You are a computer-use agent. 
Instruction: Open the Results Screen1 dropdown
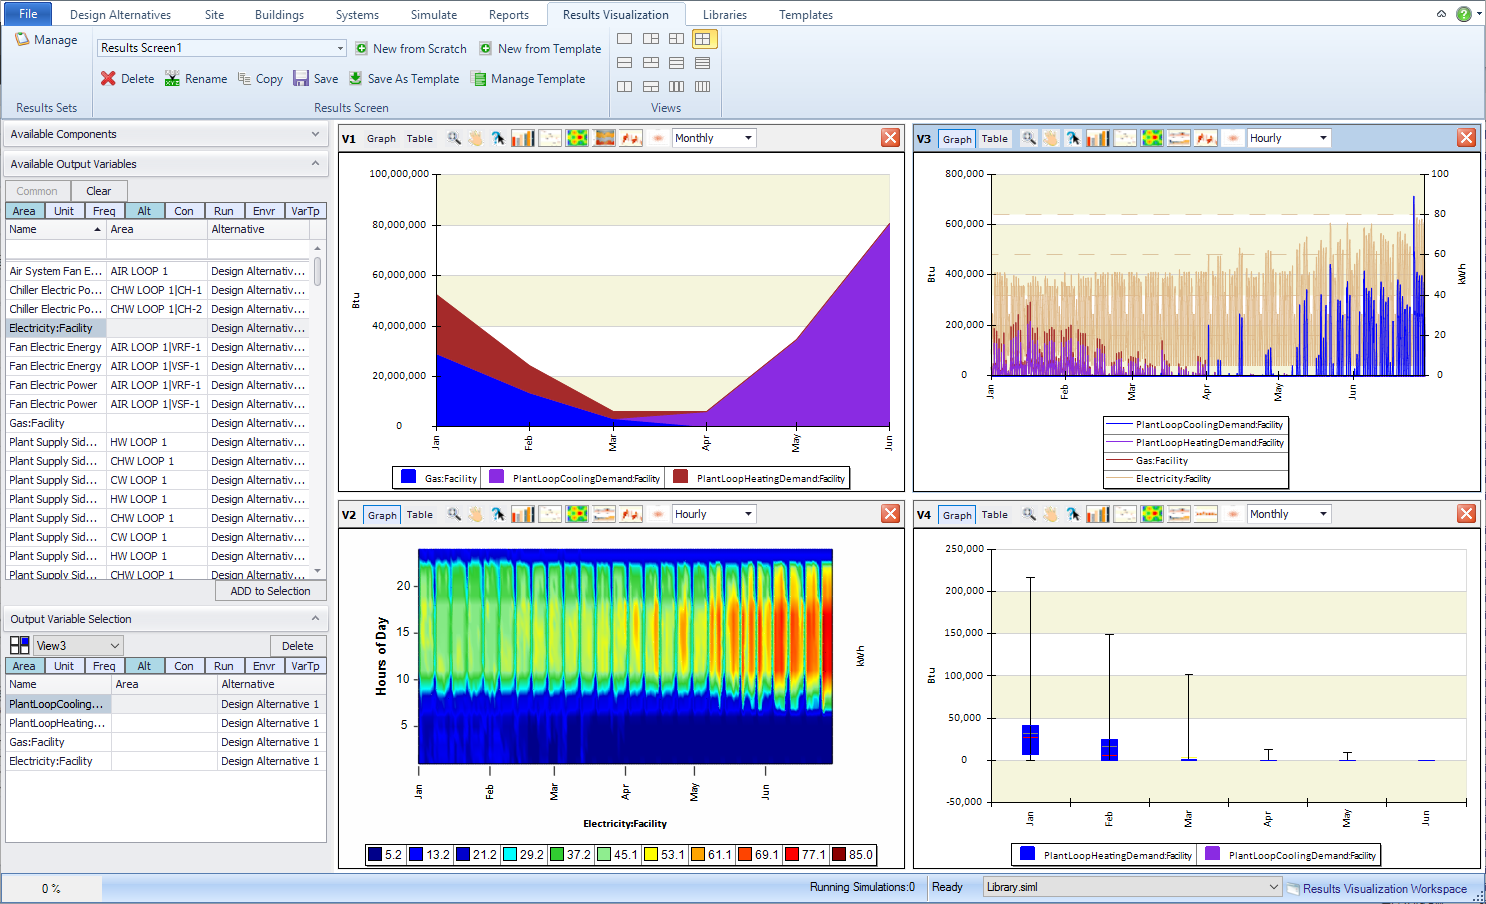340,48
